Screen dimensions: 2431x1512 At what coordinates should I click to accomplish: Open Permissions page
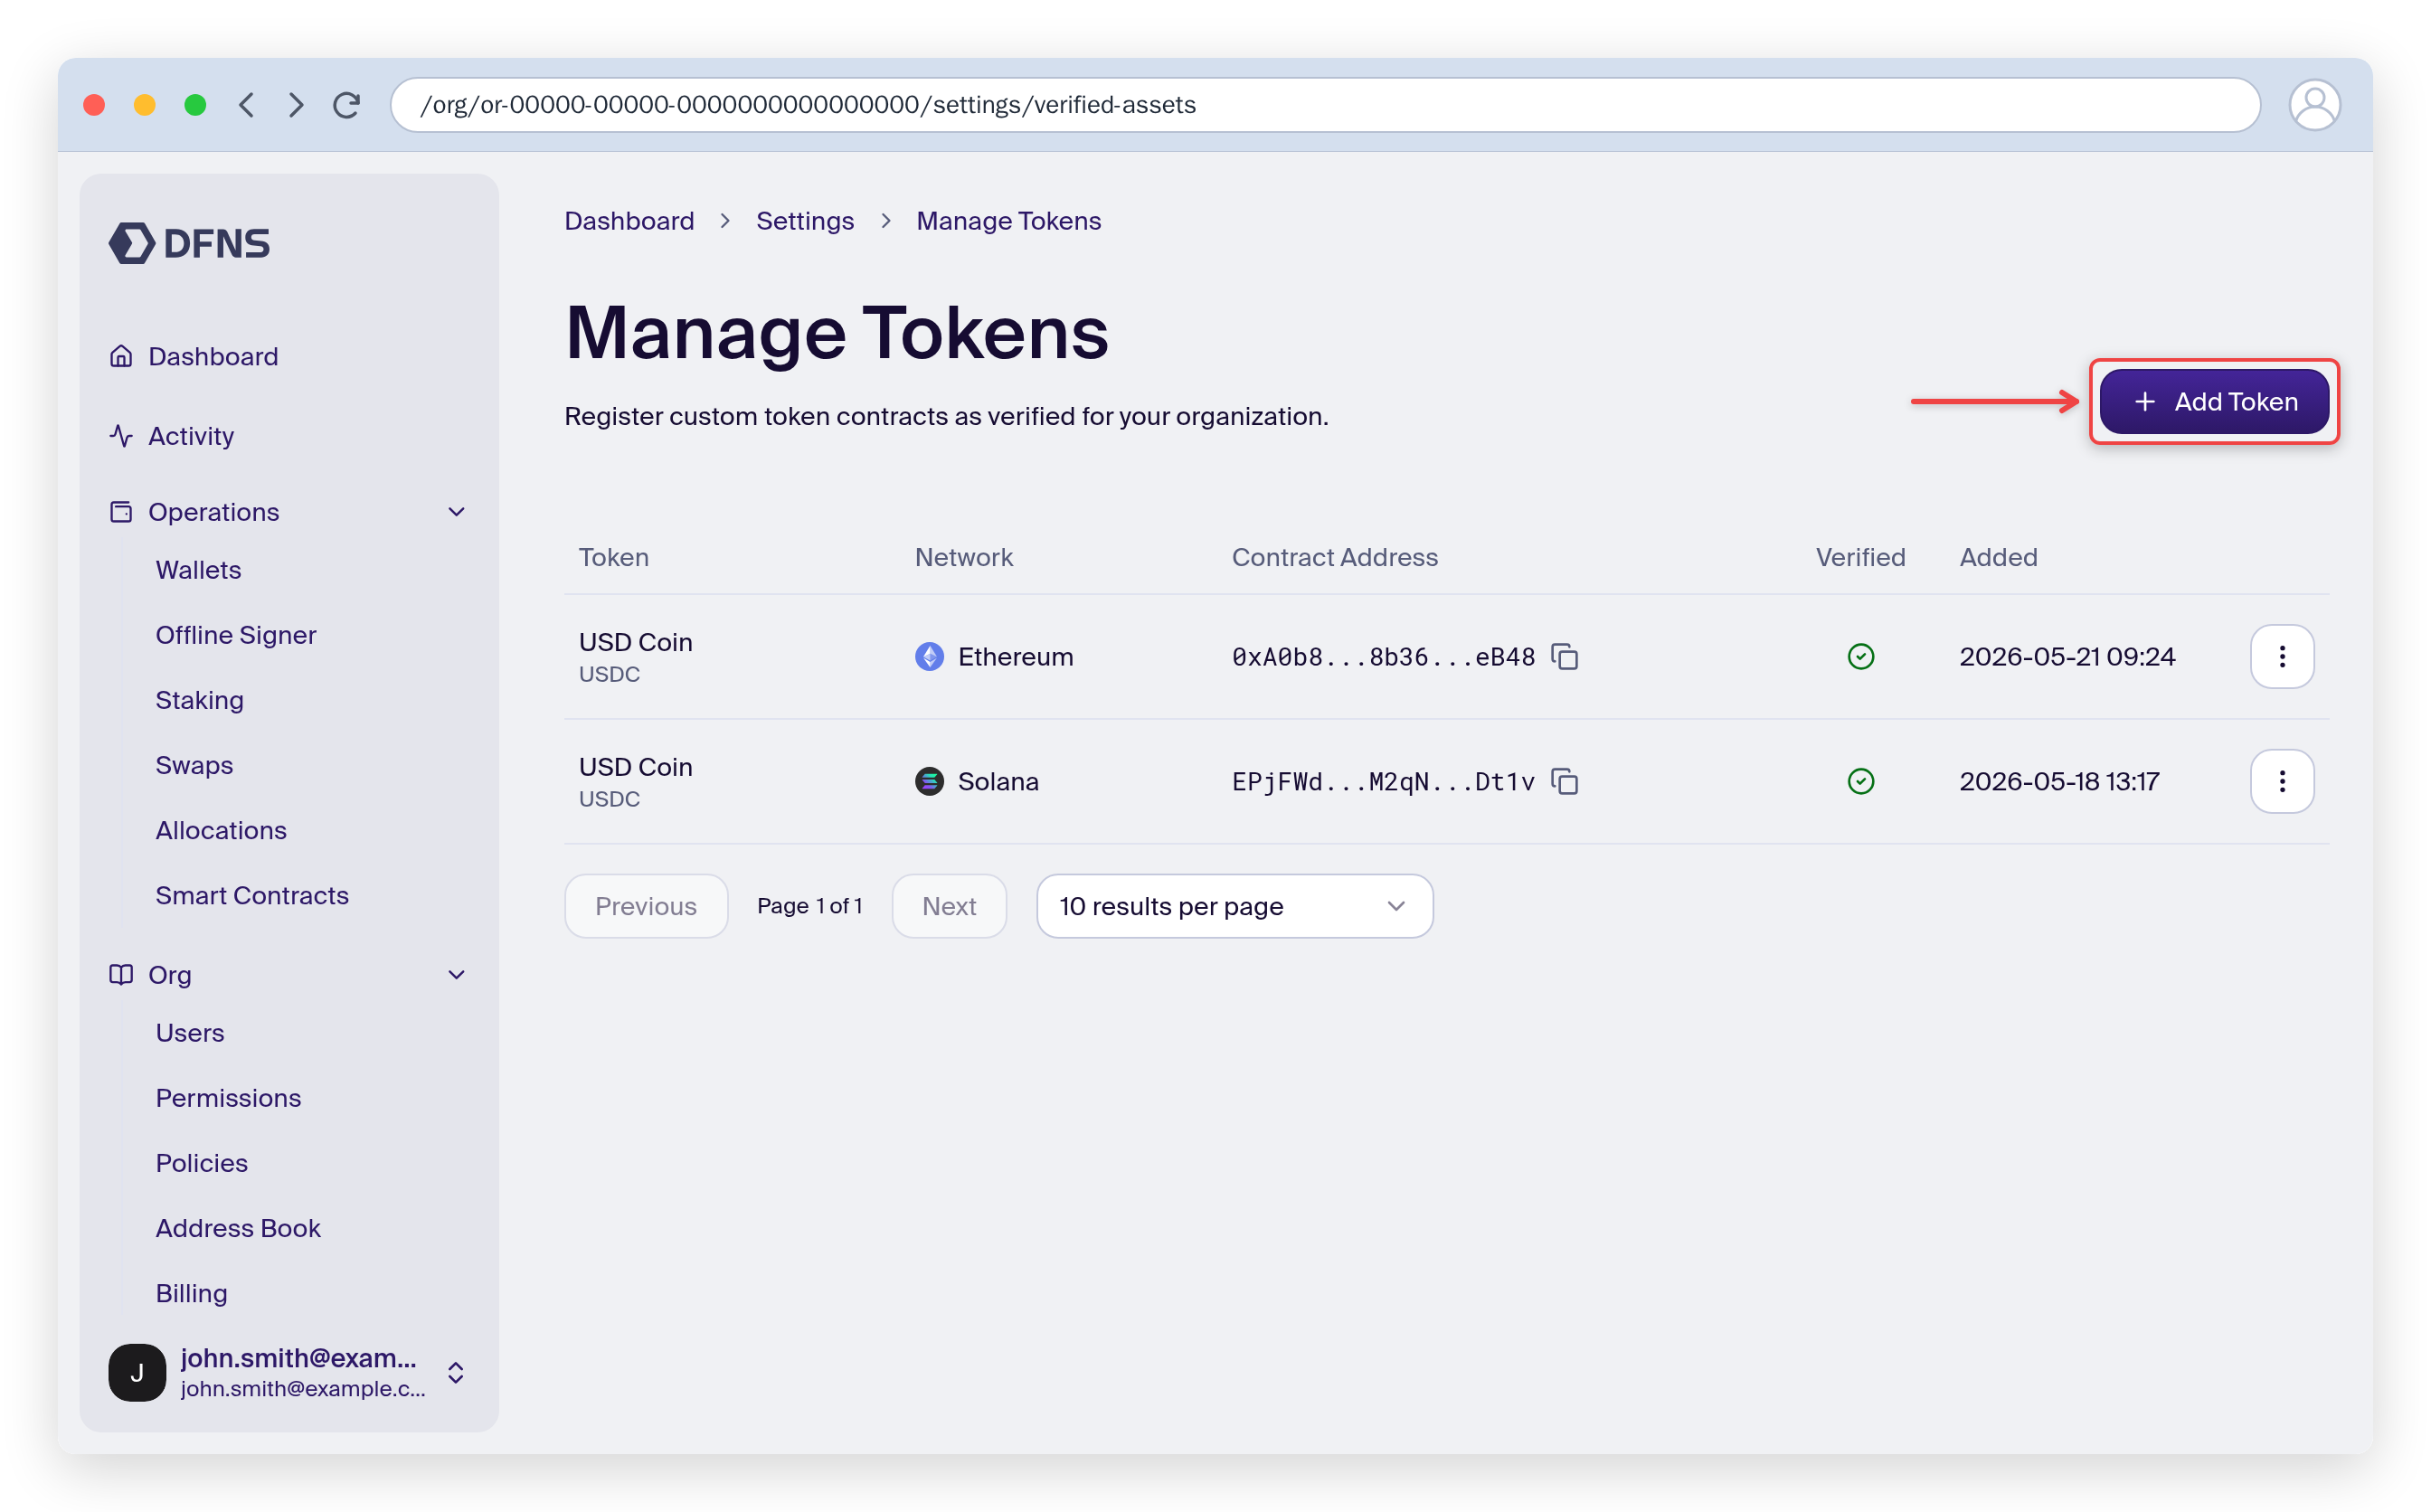pos(228,1098)
